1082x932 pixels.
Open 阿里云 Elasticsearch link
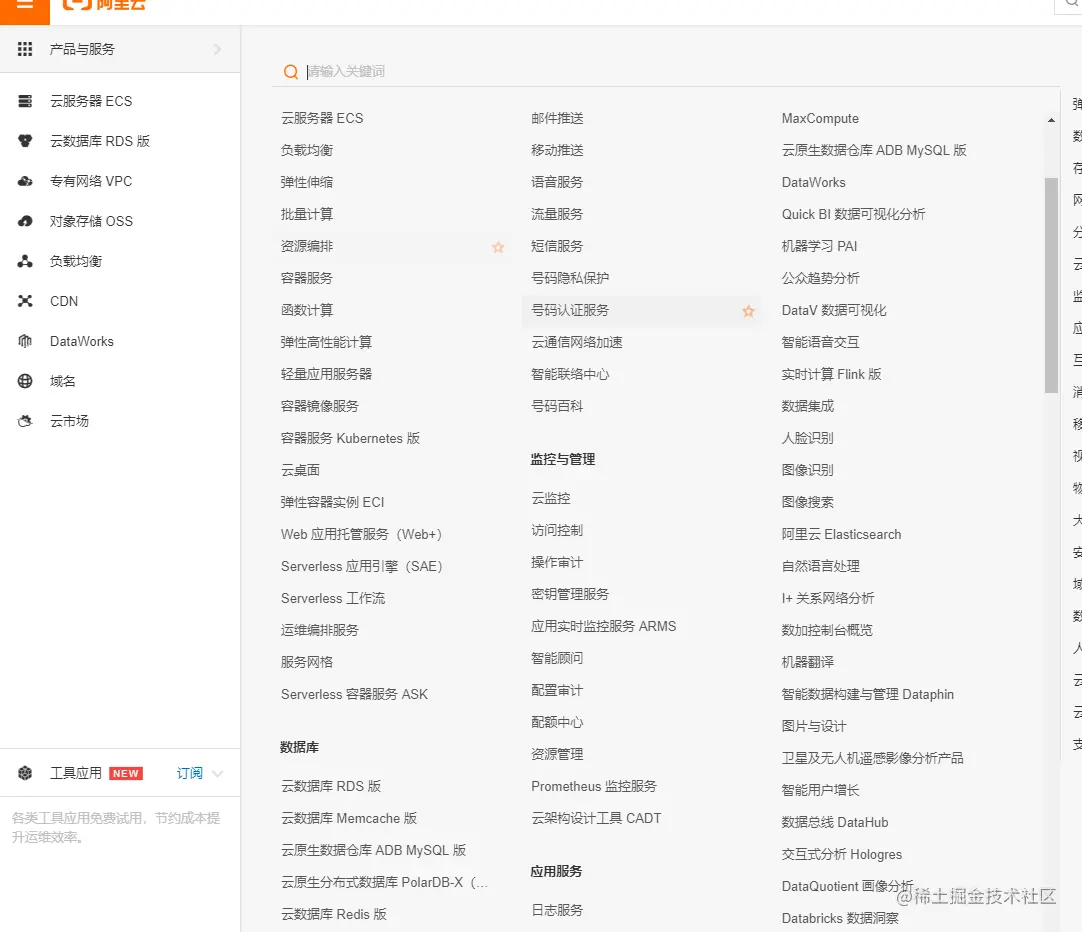coord(842,534)
